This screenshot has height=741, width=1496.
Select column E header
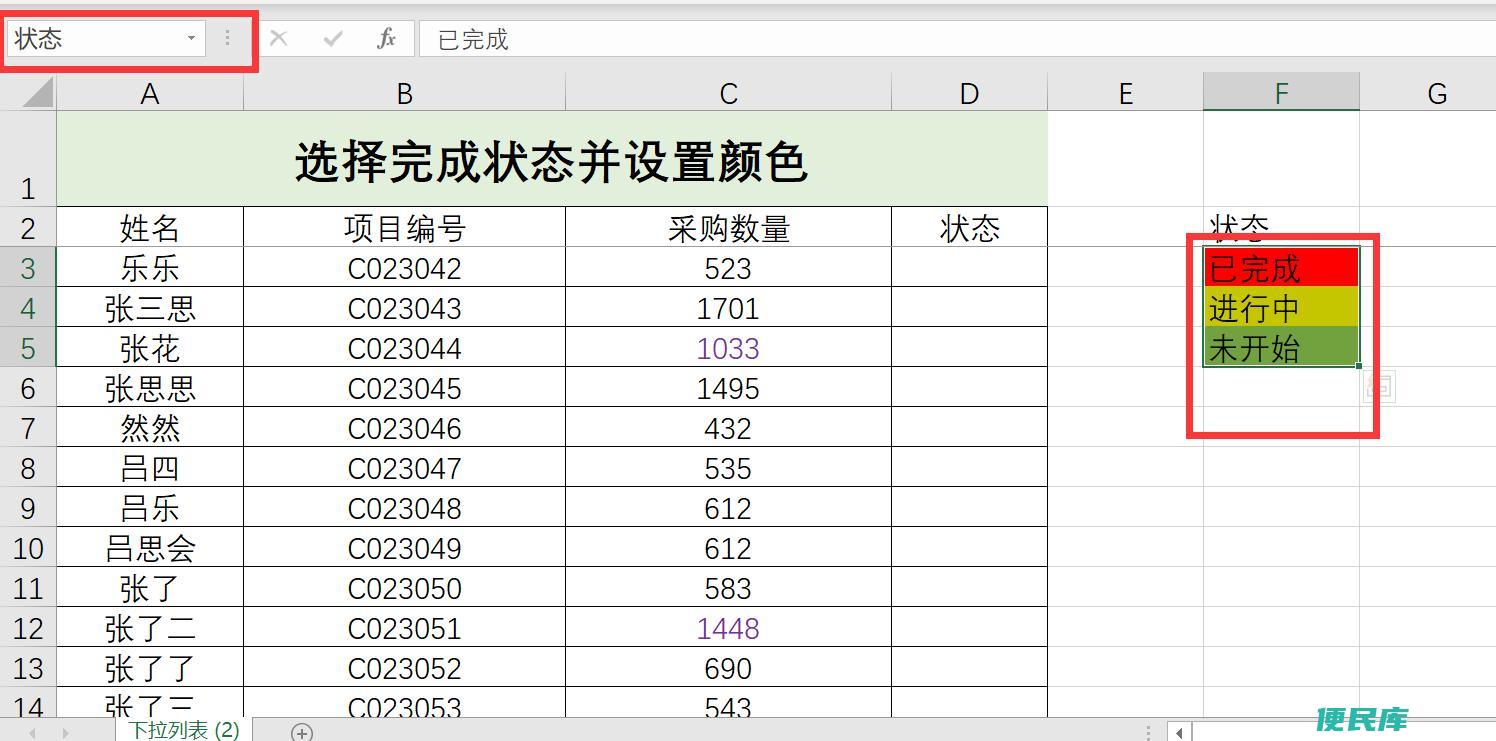[1125, 93]
